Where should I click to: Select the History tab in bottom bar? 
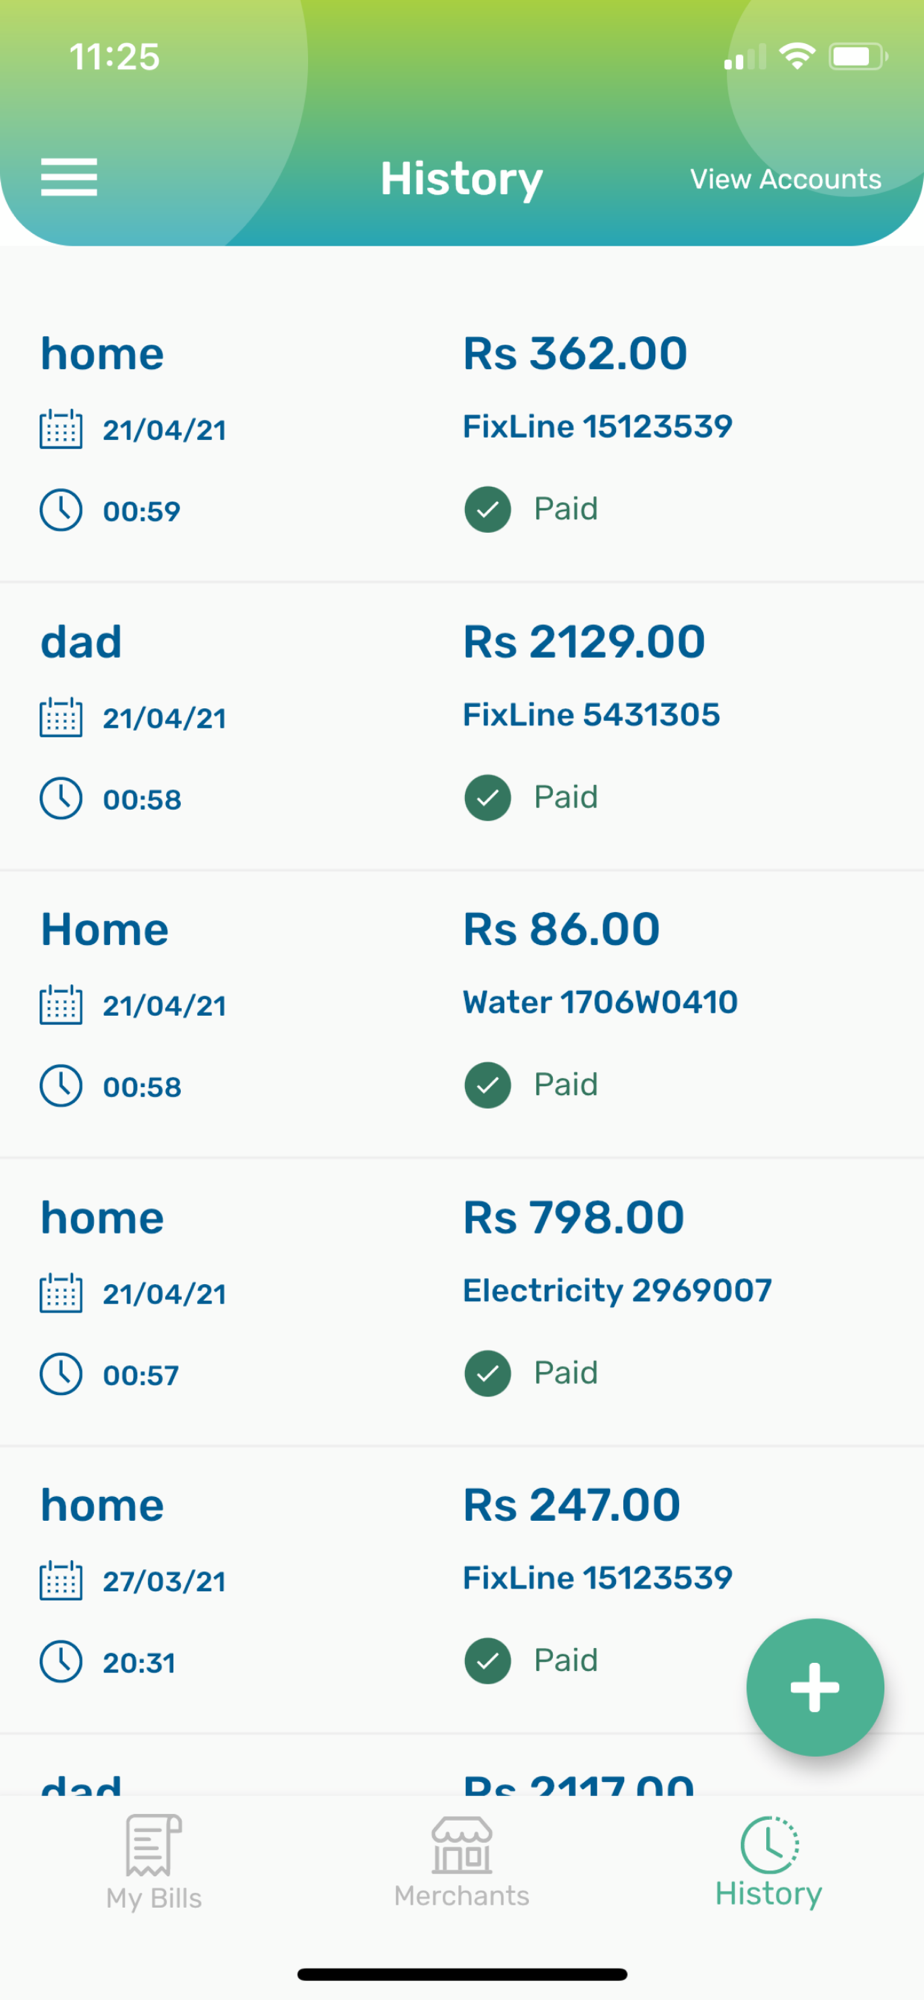(x=769, y=1864)
